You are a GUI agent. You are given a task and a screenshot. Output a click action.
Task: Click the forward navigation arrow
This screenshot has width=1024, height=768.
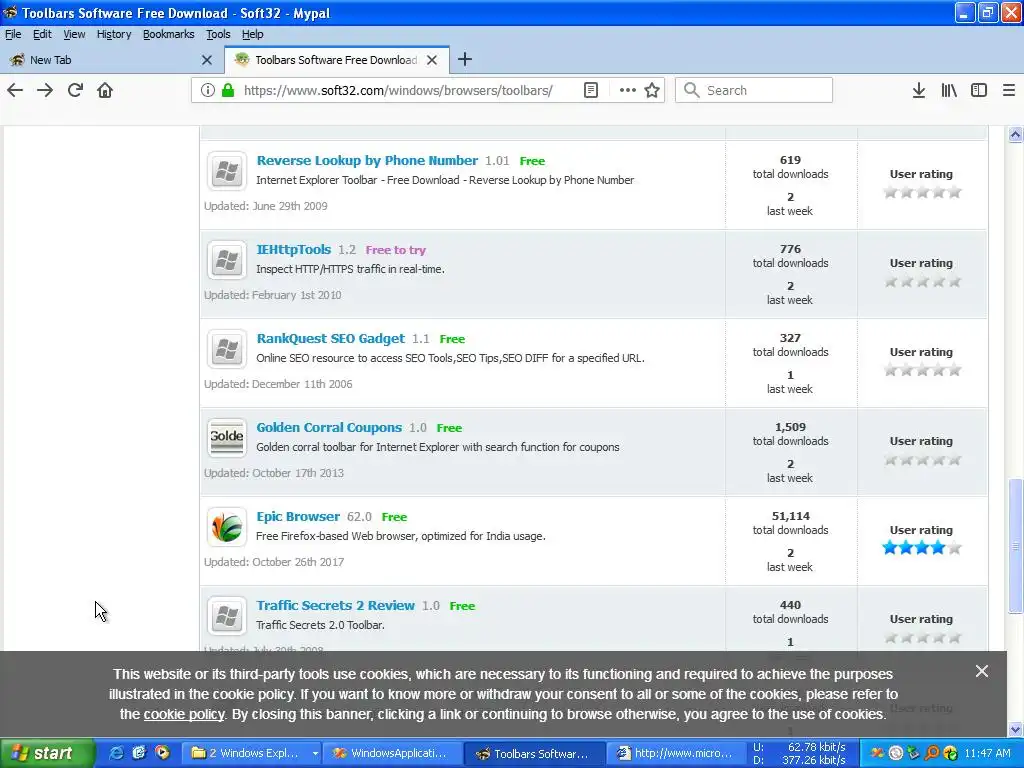(45, 90)
